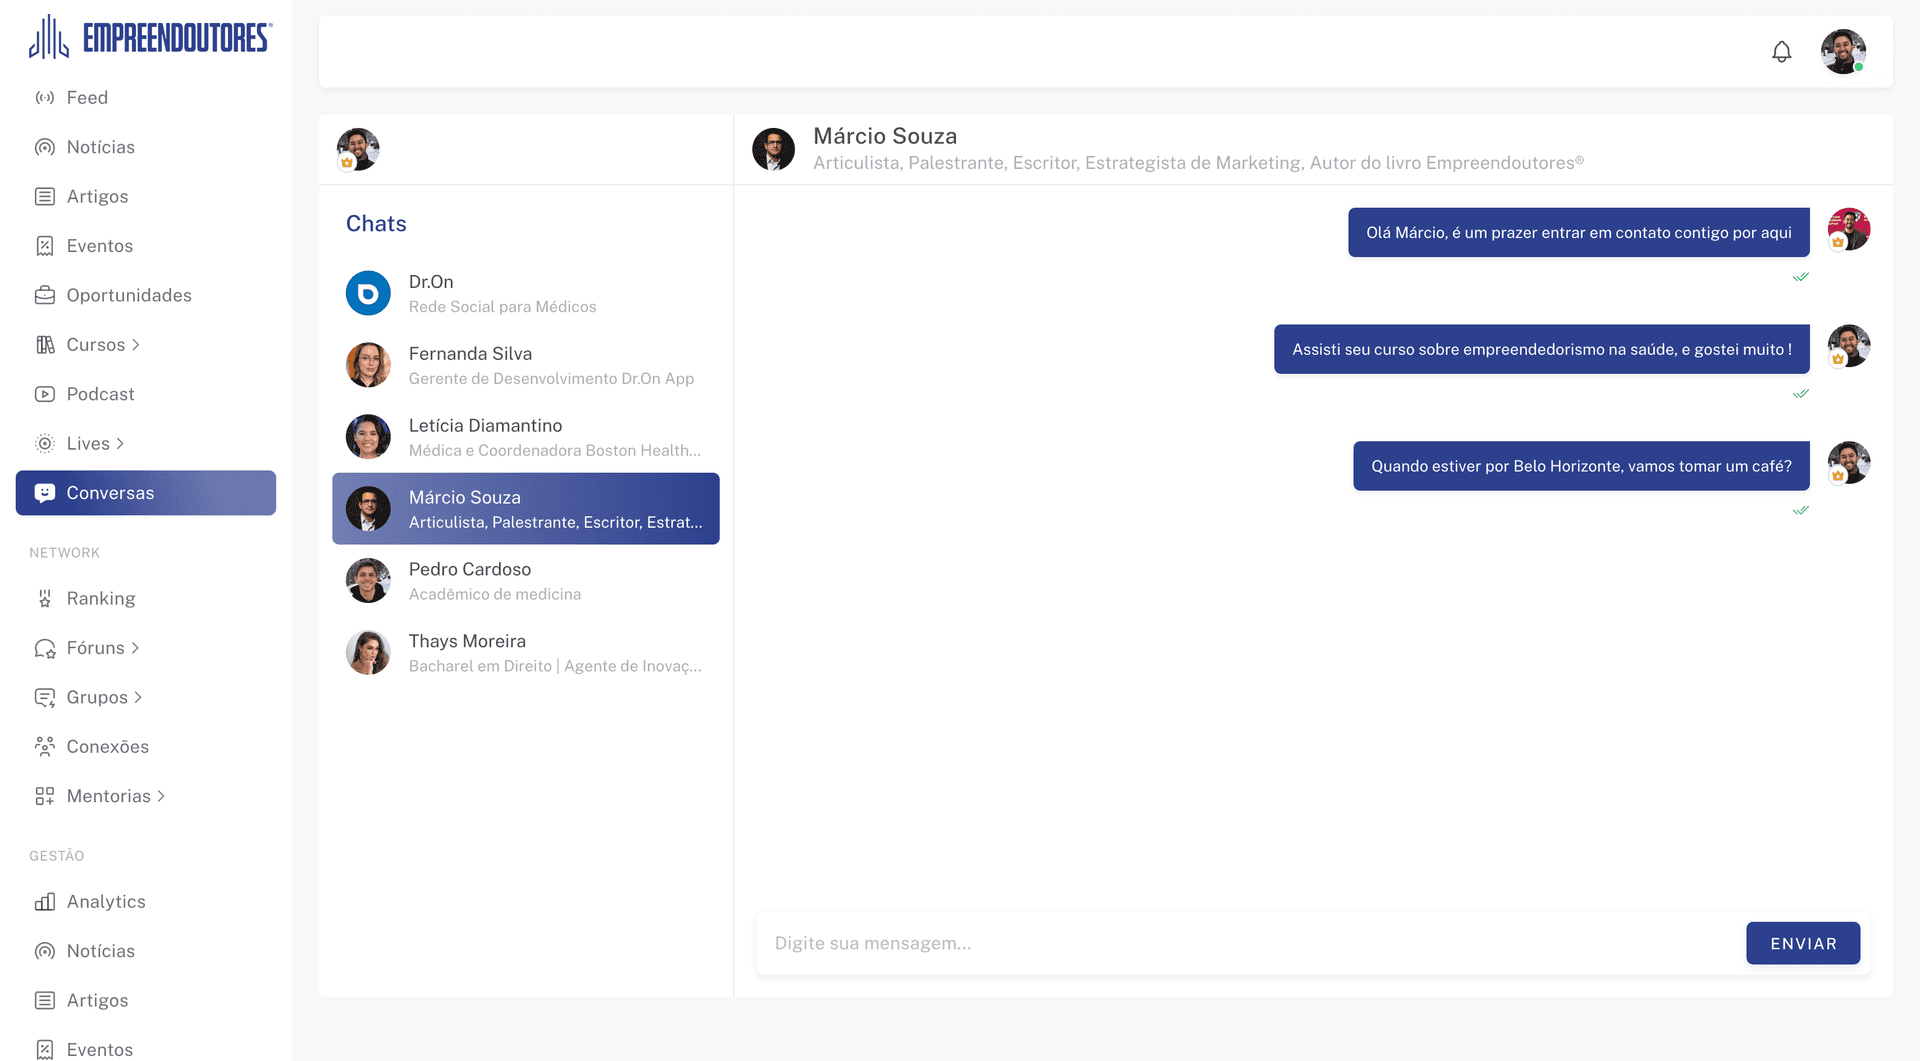
Task: Expand the Lives submenu
Action: pyautogui.click(x=120, y=444)
